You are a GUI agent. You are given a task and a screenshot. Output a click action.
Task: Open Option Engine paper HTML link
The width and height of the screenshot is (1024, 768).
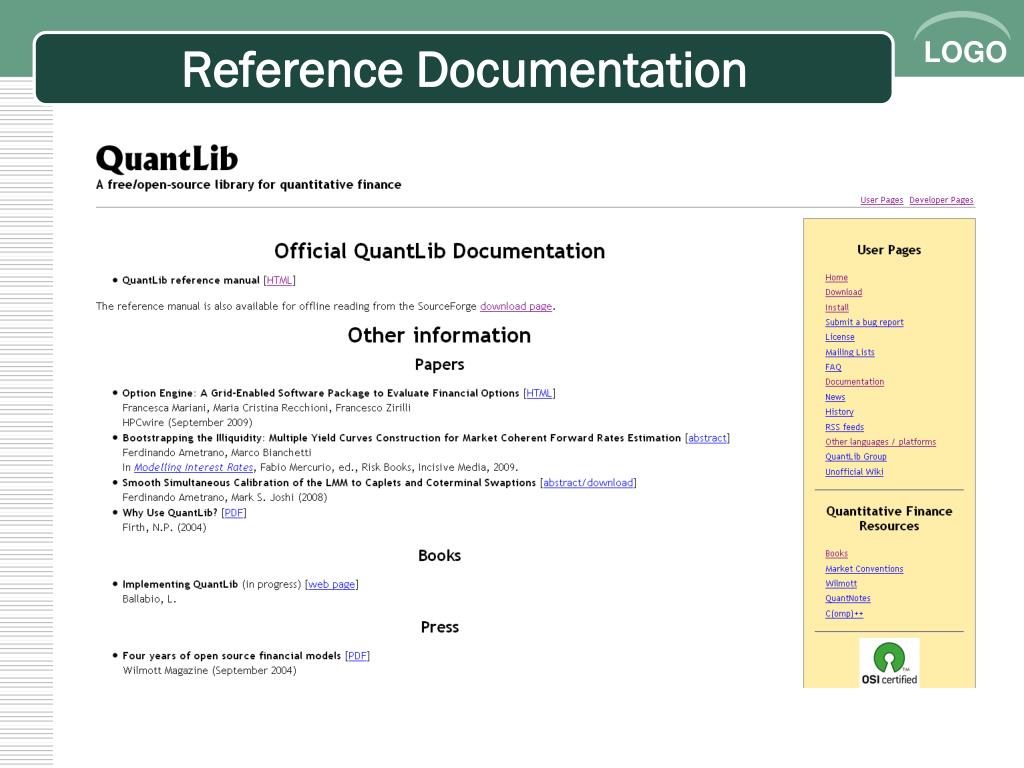[x=539, y=393]
